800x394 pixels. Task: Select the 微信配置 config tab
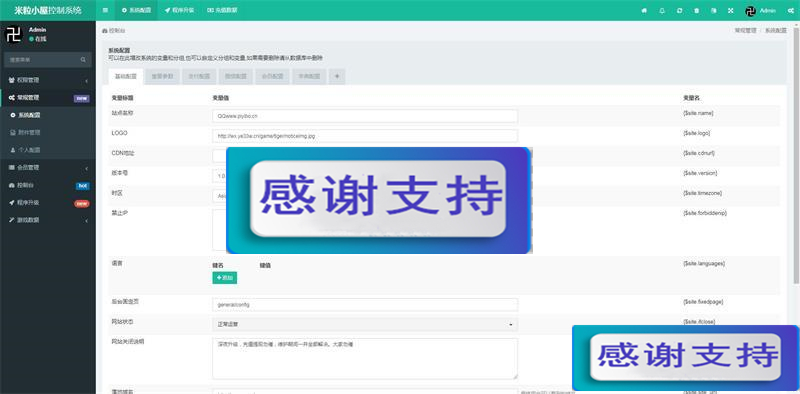coord(236,77)
